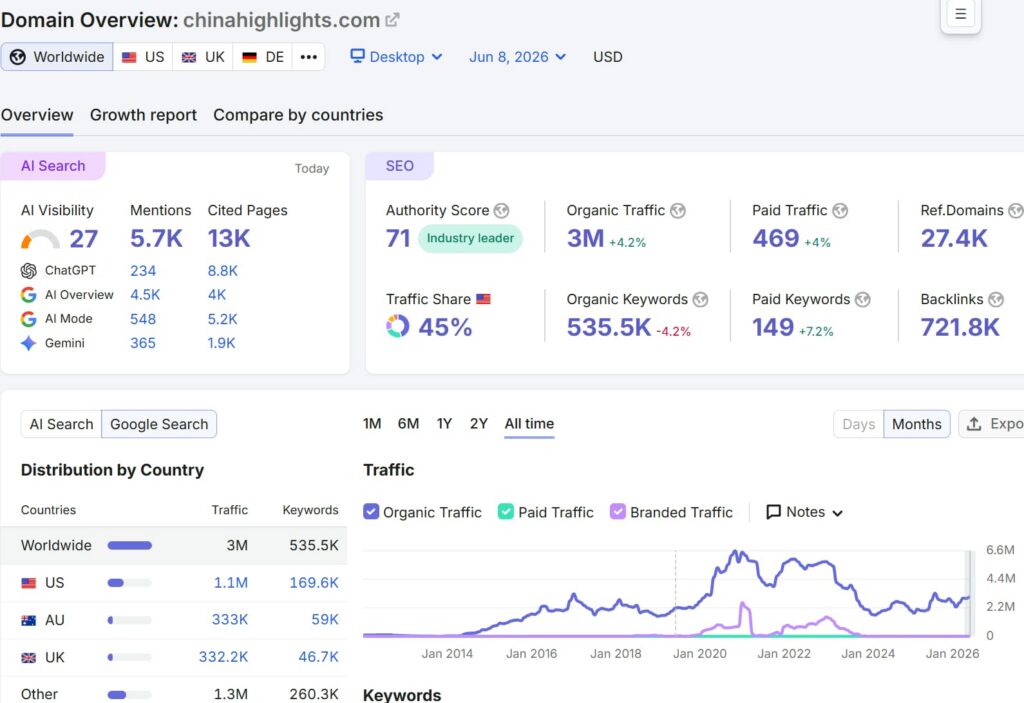Click the German flag in region tabs
The width and height of the screenshot is (1024, 703).
point(249,57)
